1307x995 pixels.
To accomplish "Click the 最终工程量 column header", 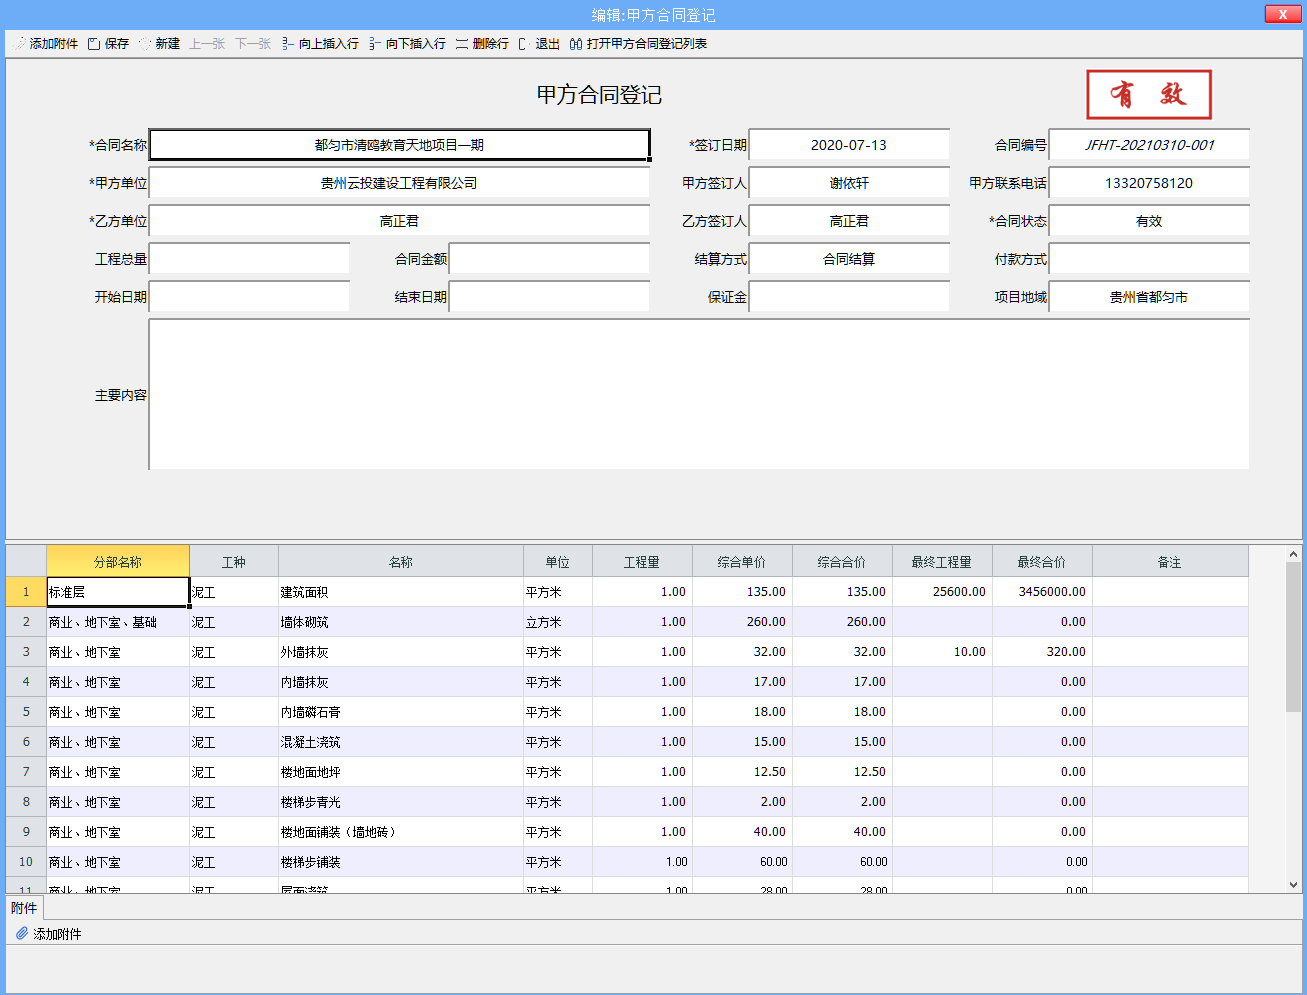I will (942, 562).
